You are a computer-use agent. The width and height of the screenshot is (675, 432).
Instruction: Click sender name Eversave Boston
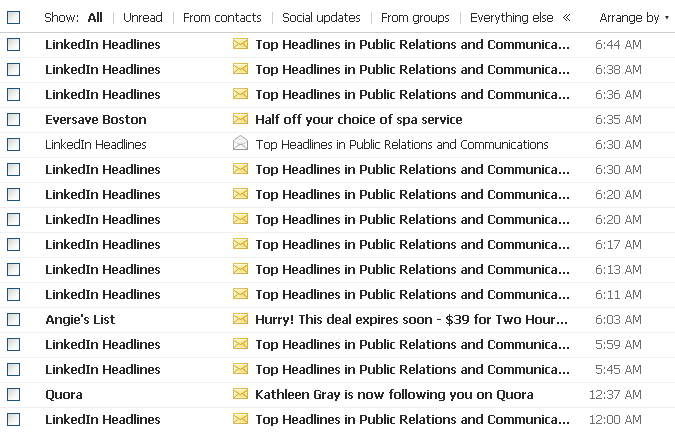pos(96,119)
